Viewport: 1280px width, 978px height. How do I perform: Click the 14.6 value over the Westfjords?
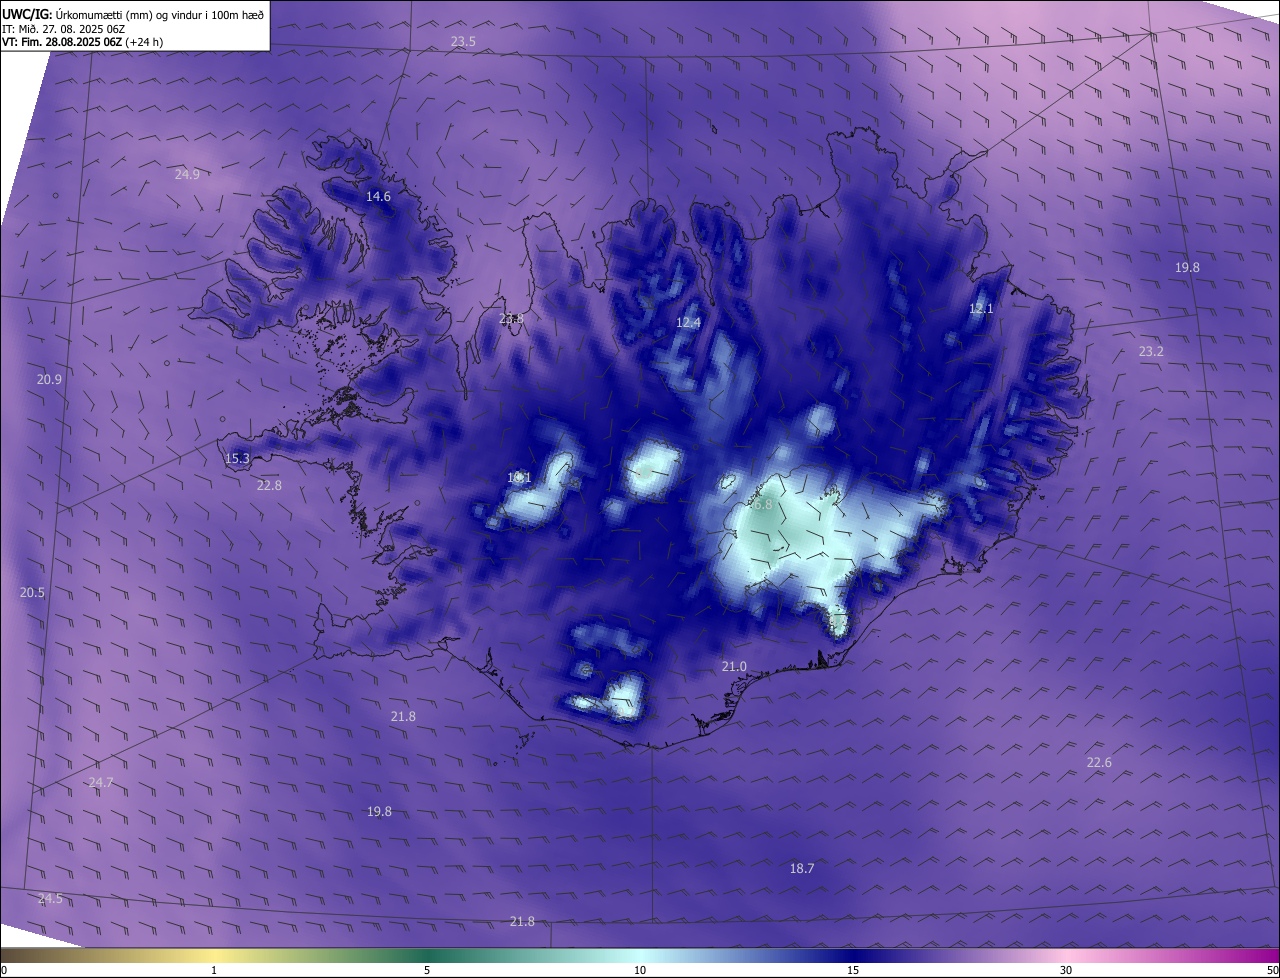(378, 196)
